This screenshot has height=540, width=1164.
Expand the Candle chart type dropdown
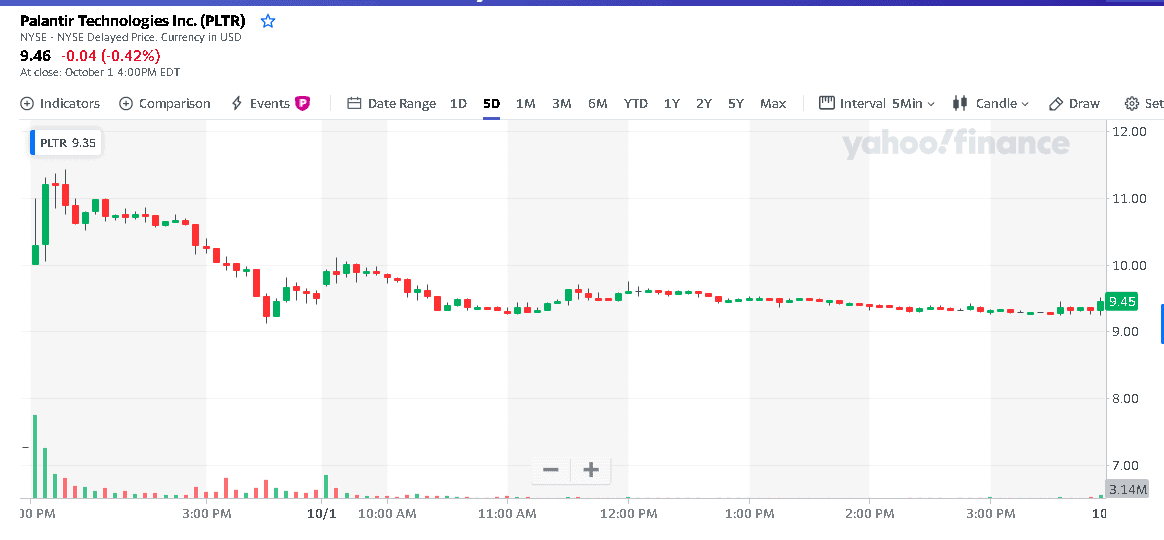[990, 103]
